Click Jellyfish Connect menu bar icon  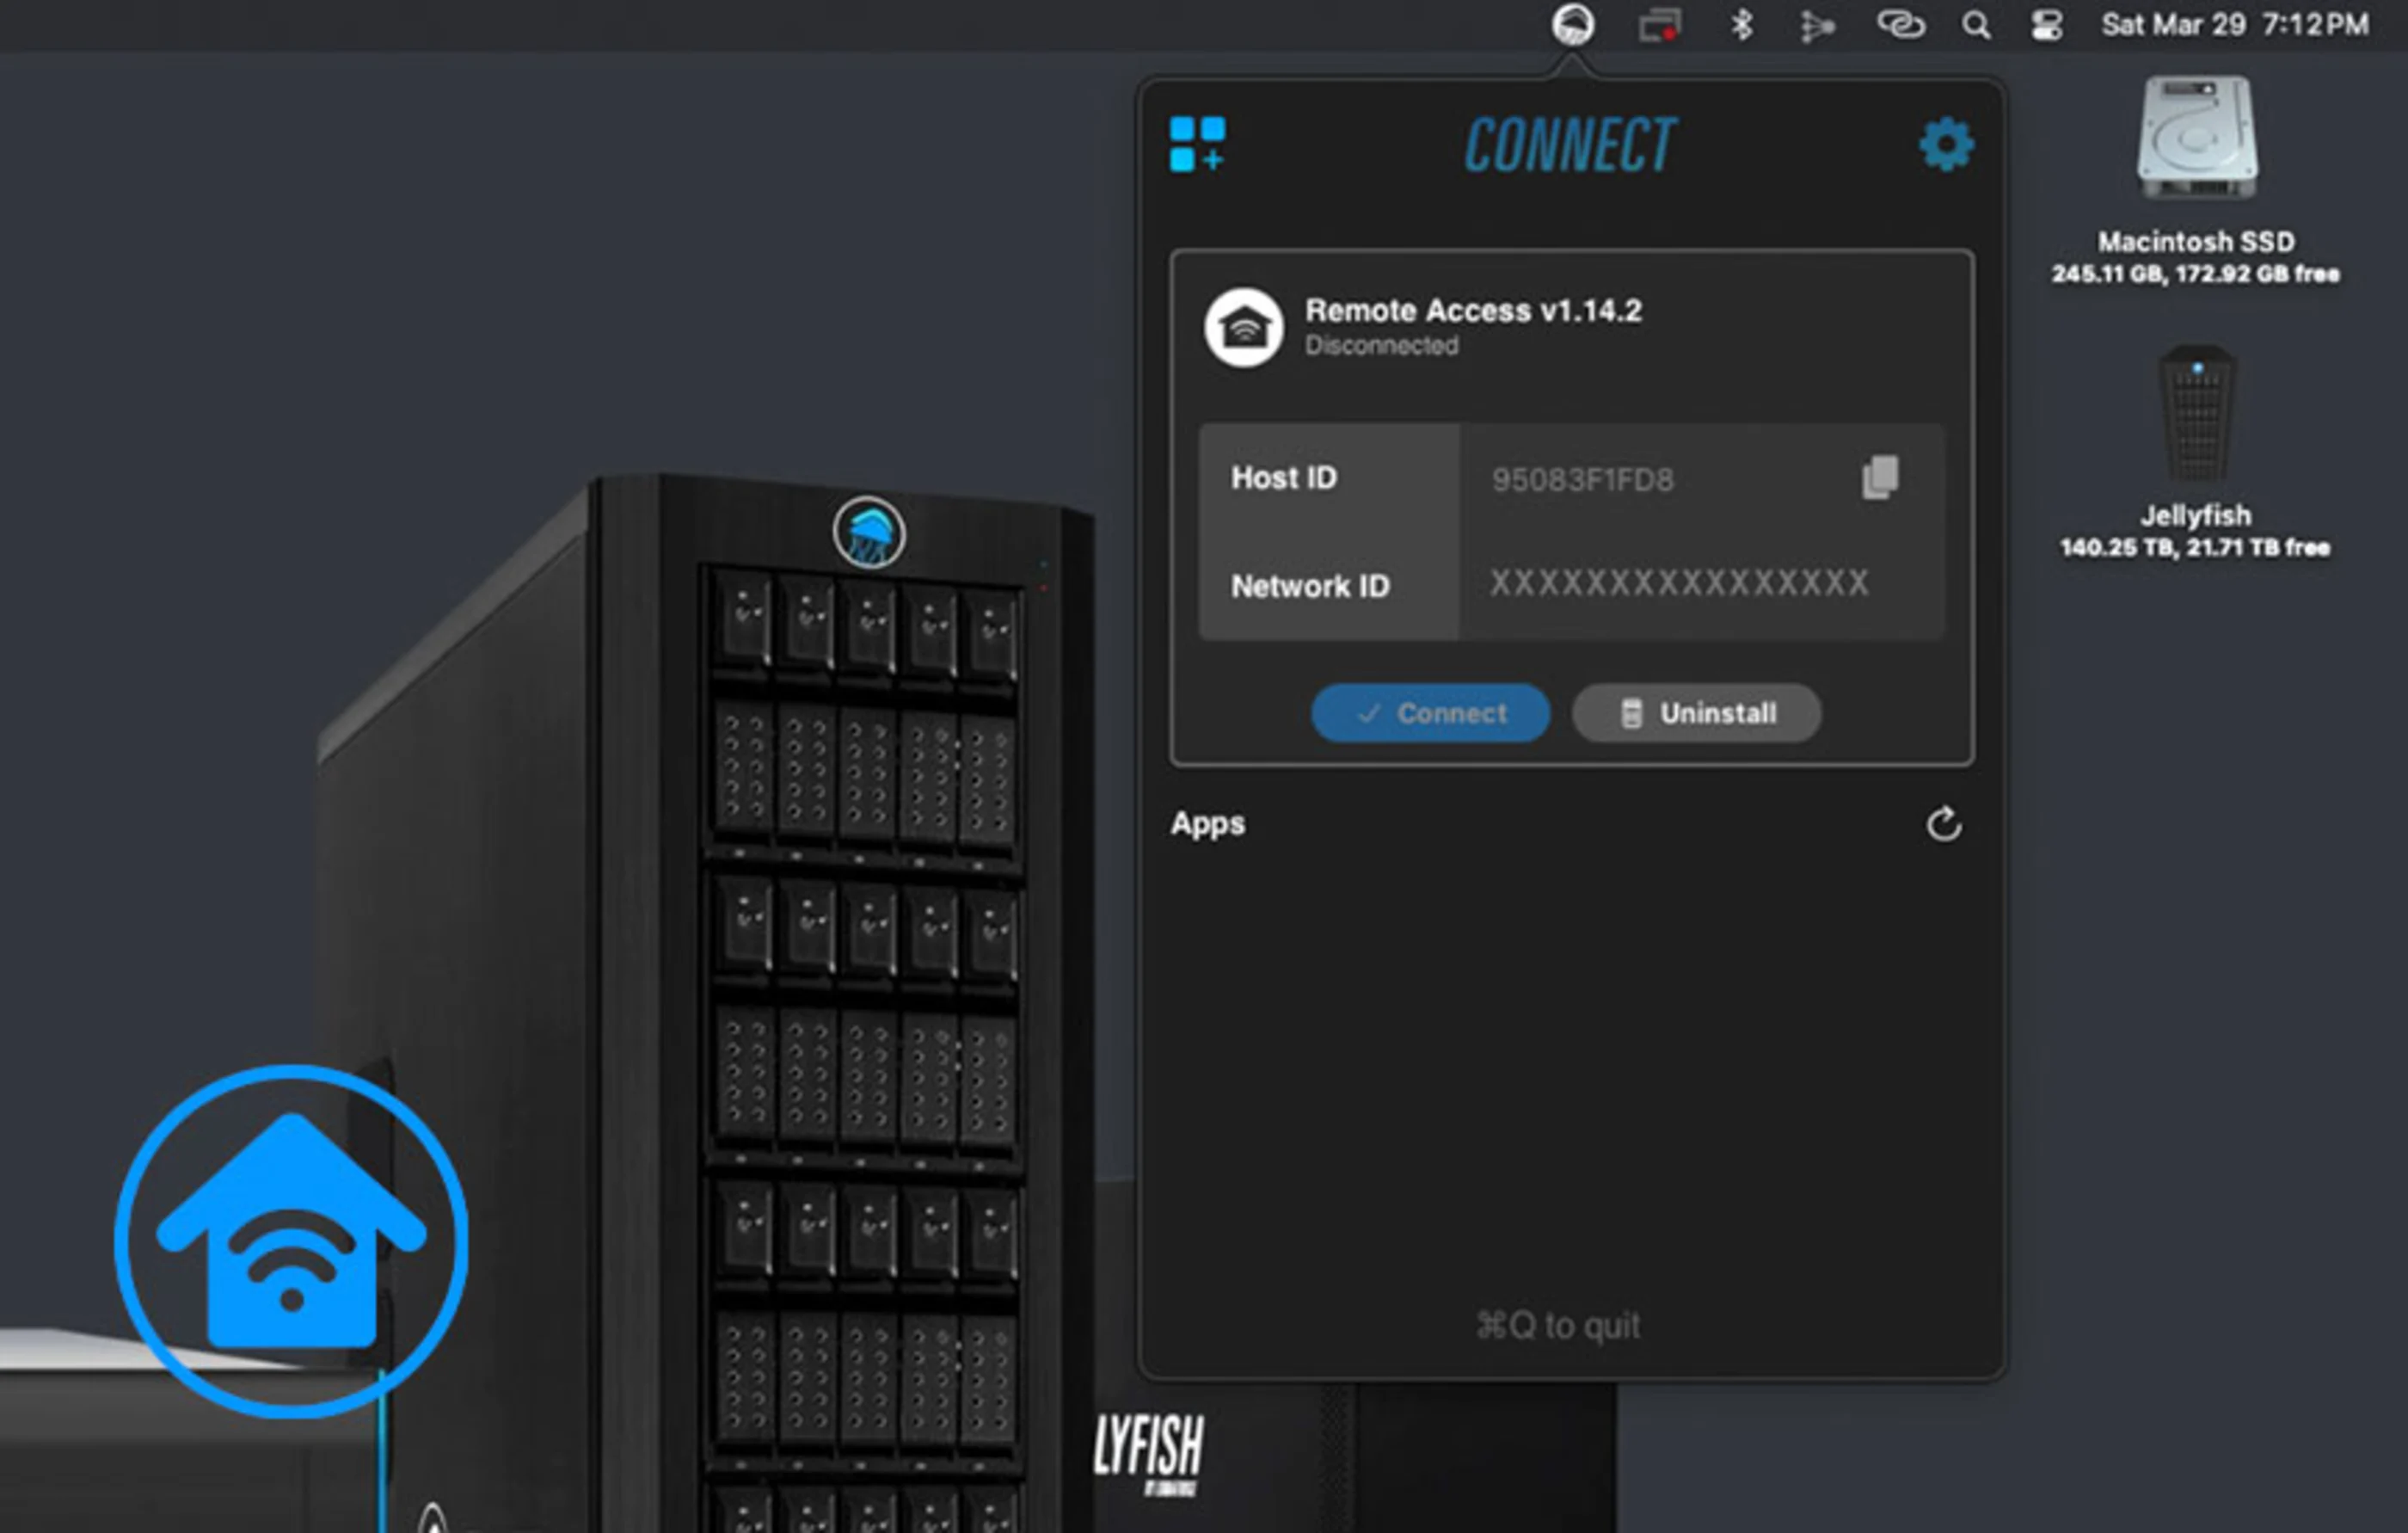click(1572, 24)
